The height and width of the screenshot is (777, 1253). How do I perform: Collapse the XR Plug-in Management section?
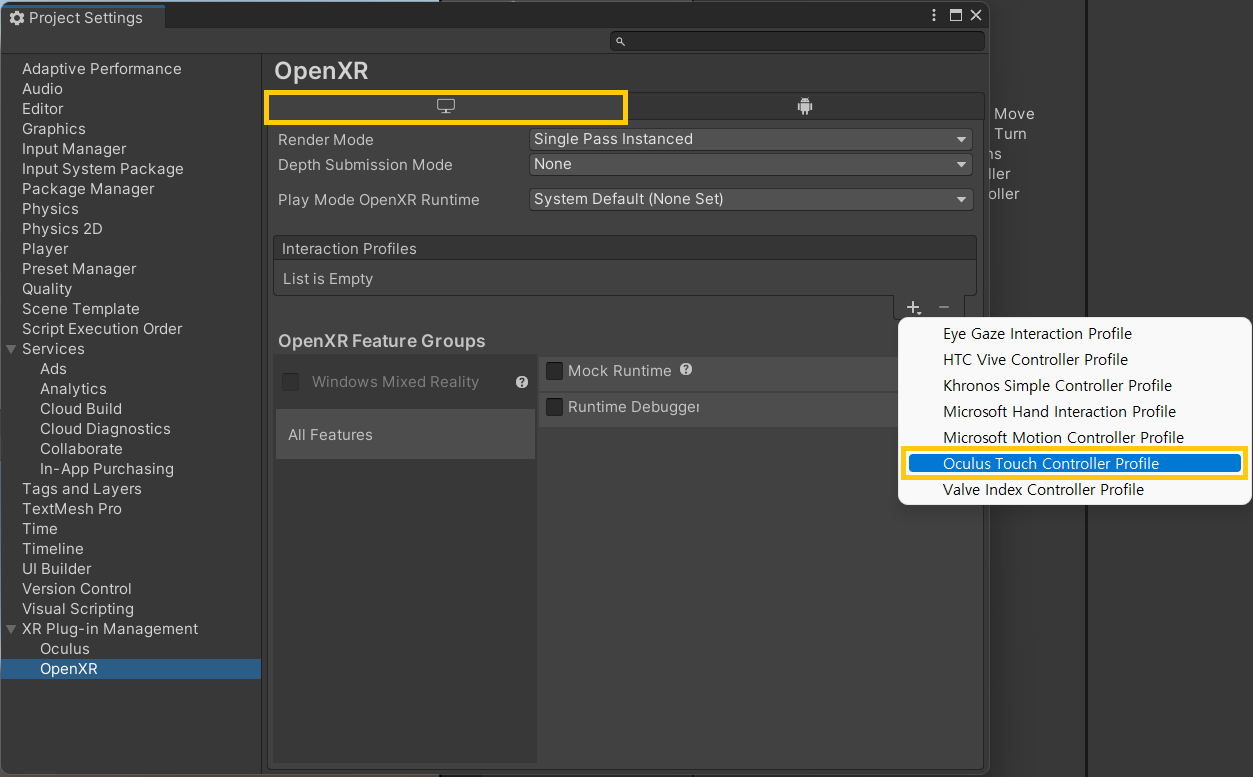[11, 629]
